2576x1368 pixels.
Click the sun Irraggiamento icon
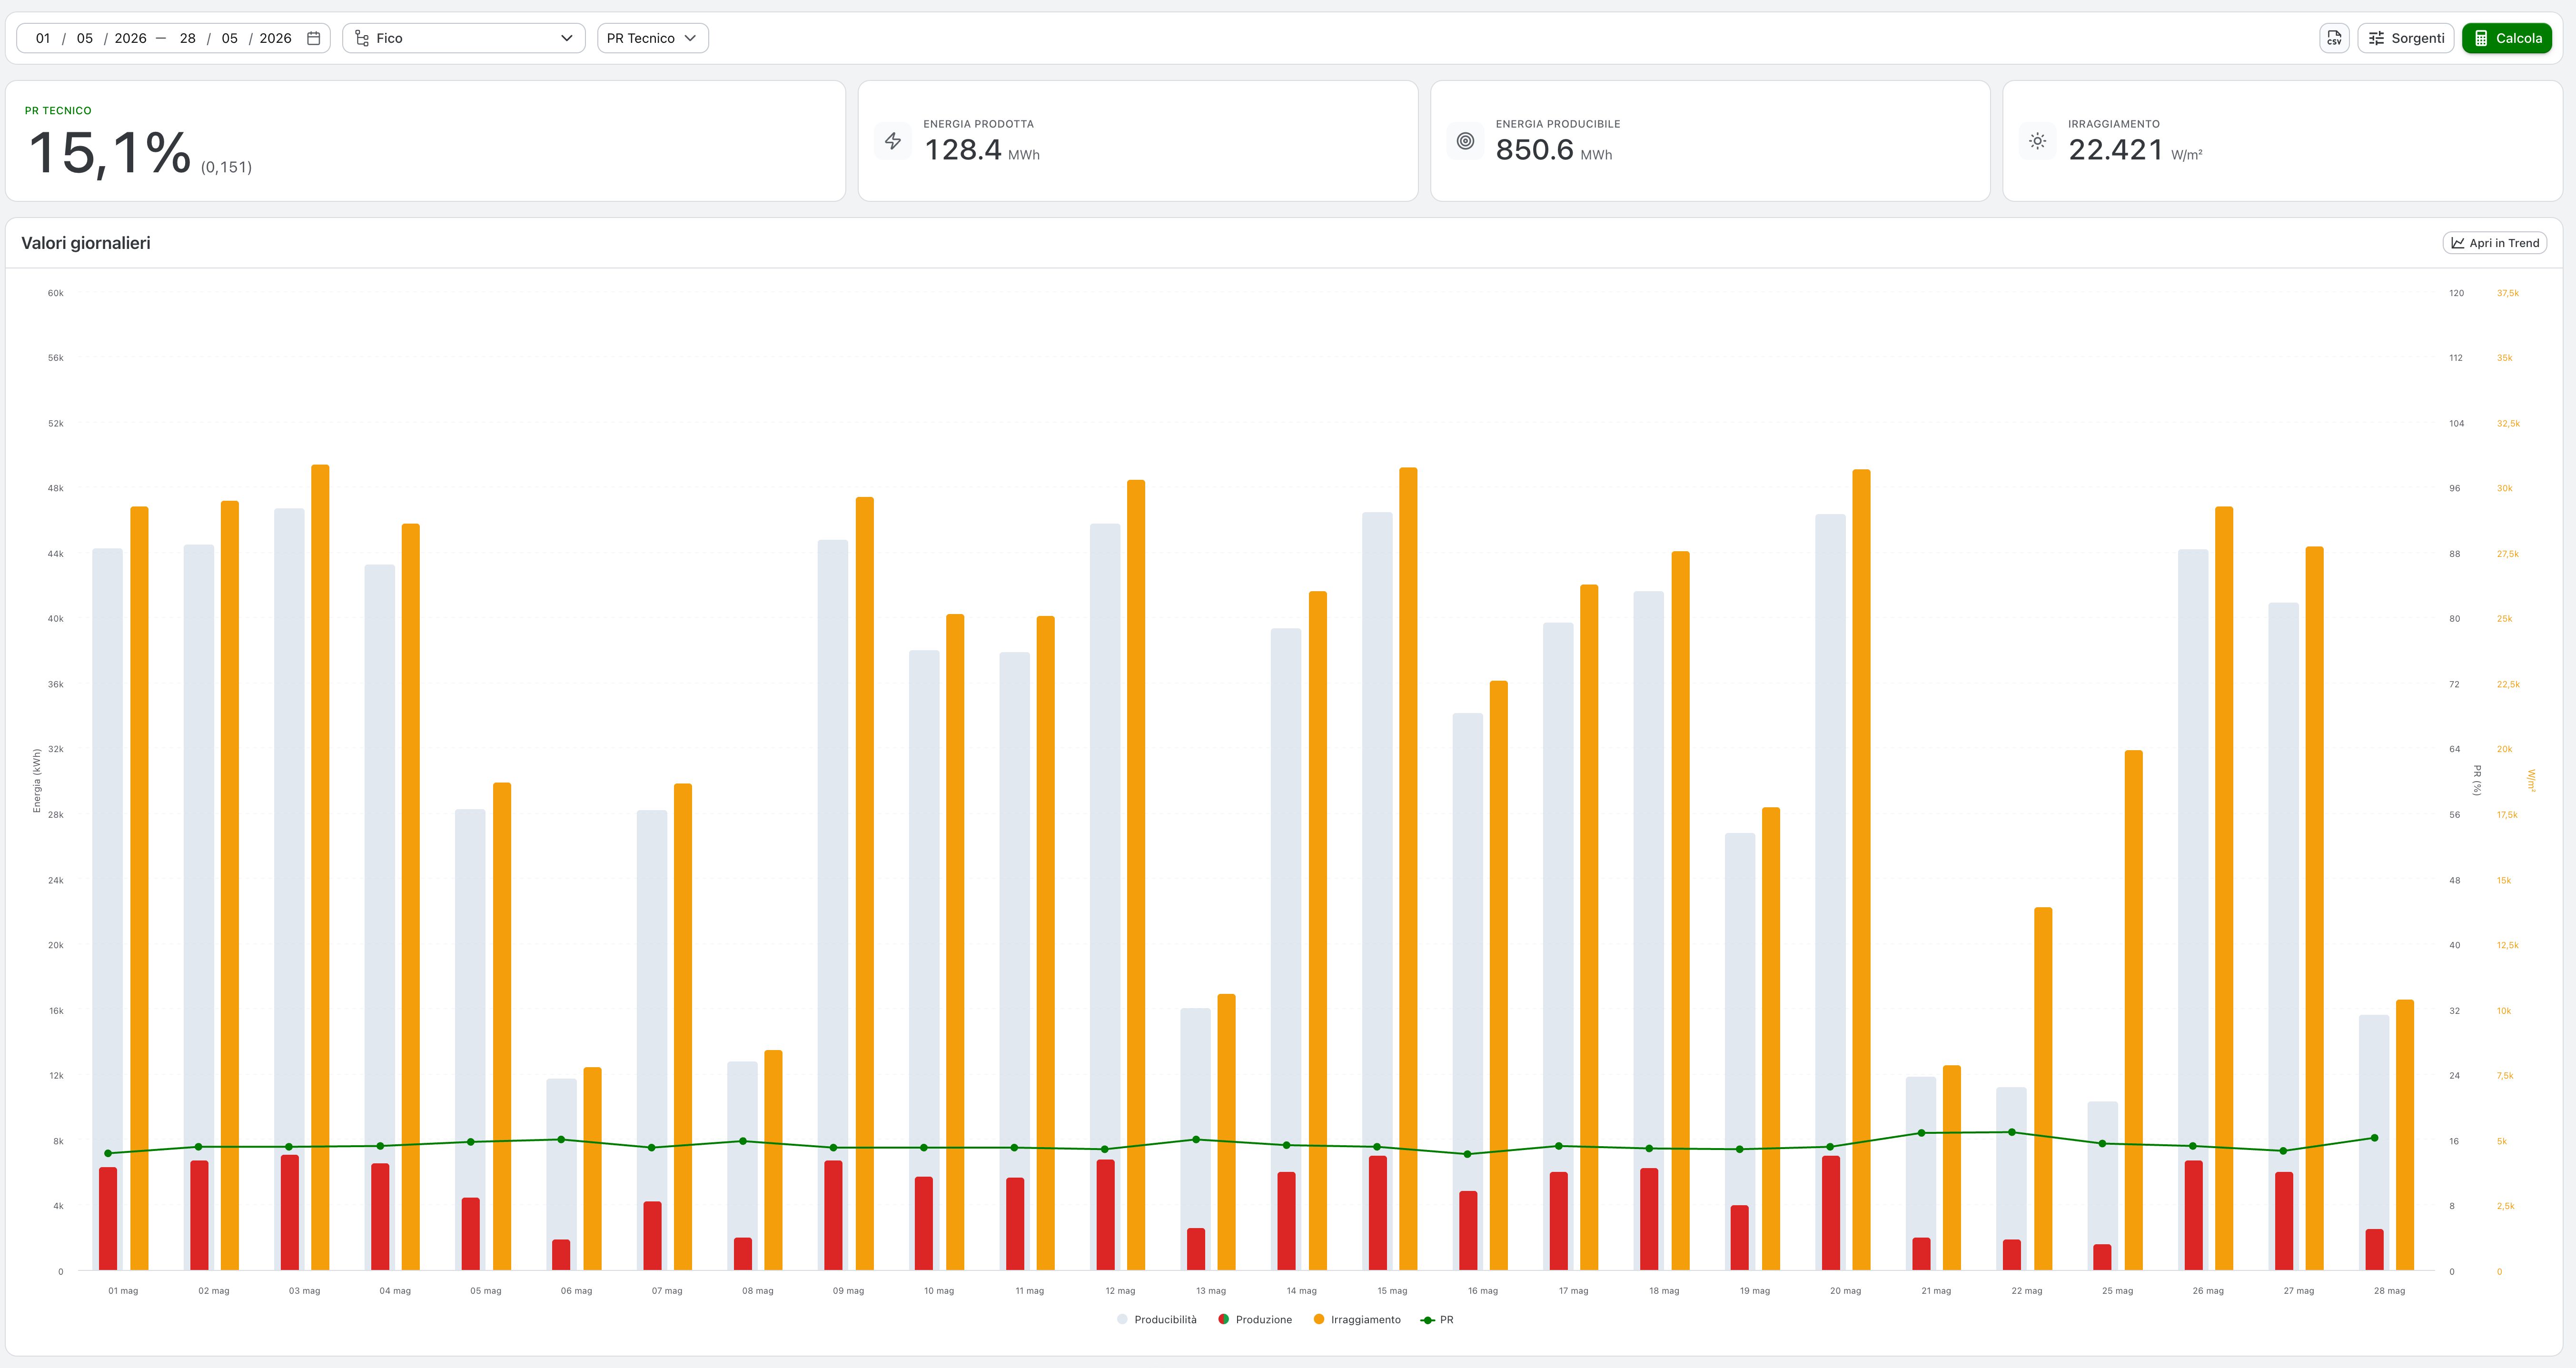(x=2037, y=141)
